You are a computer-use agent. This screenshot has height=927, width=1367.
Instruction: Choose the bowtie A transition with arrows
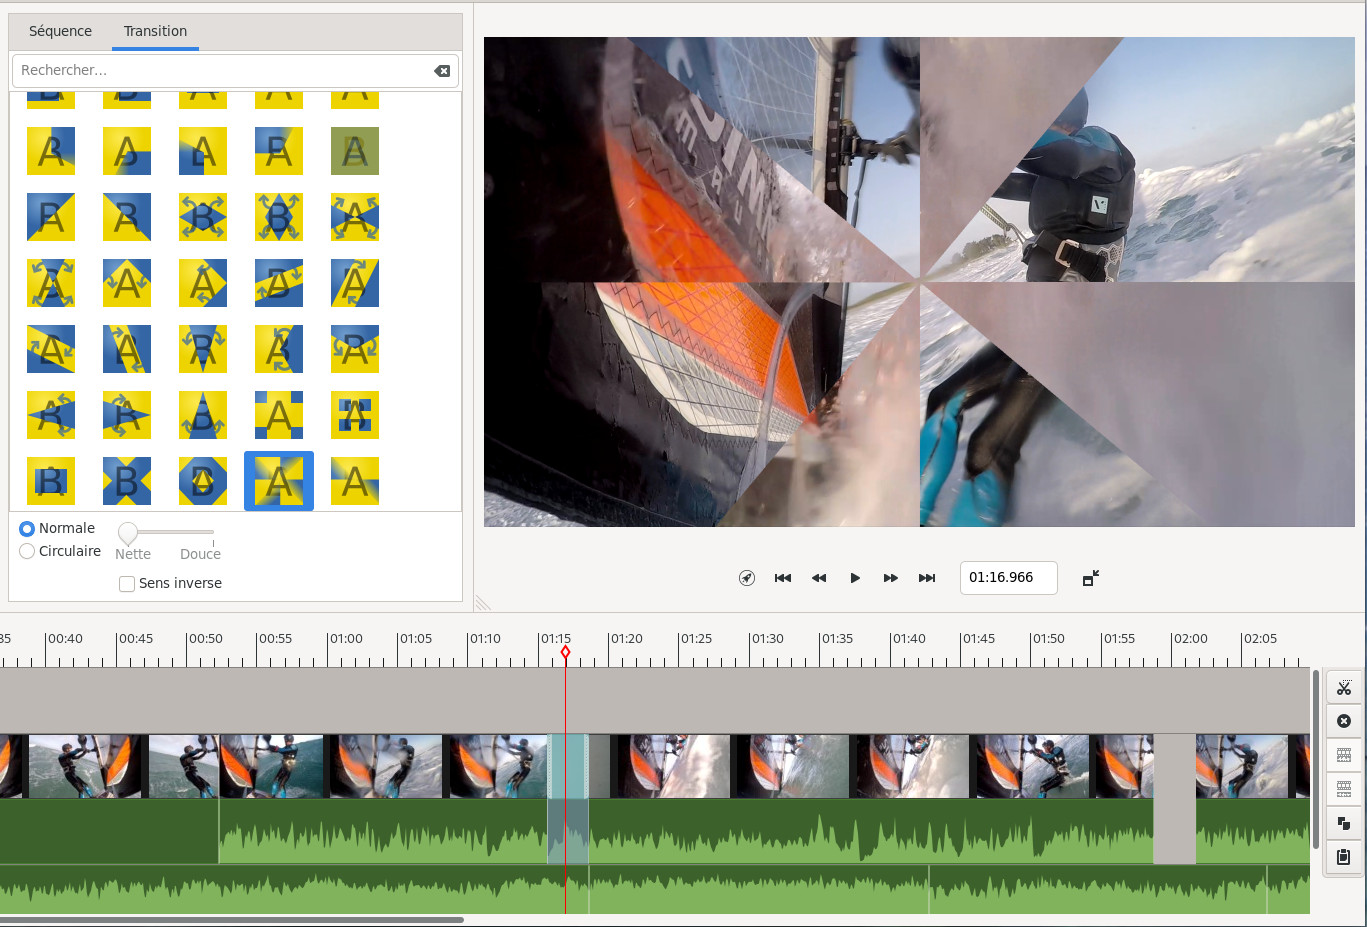pos(355,217)
